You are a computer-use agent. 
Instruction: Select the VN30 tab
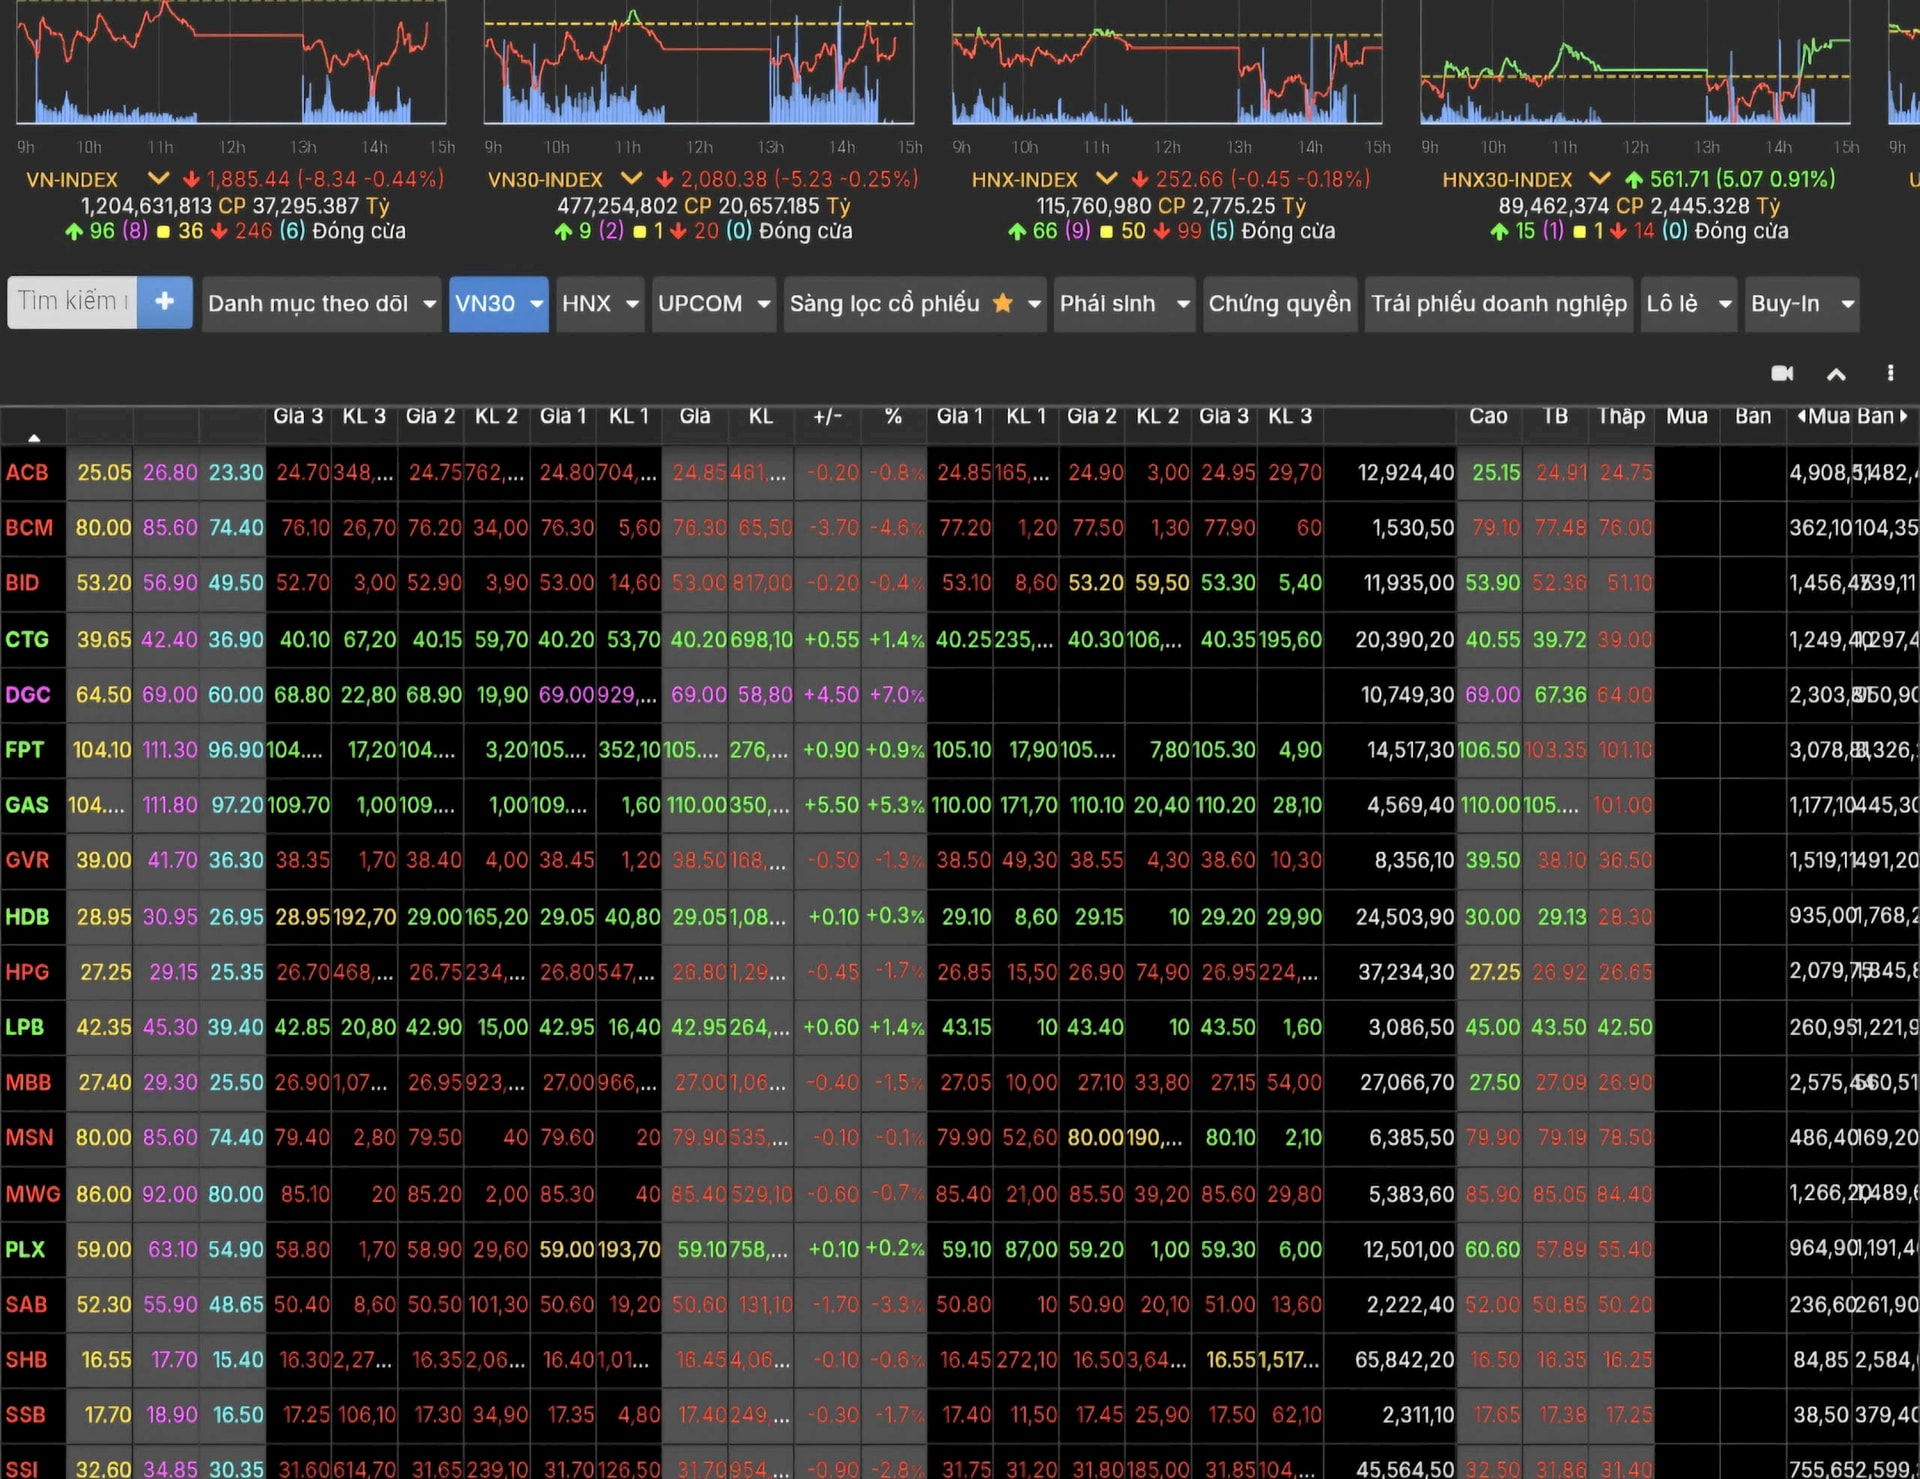click(x=486, y=304)
